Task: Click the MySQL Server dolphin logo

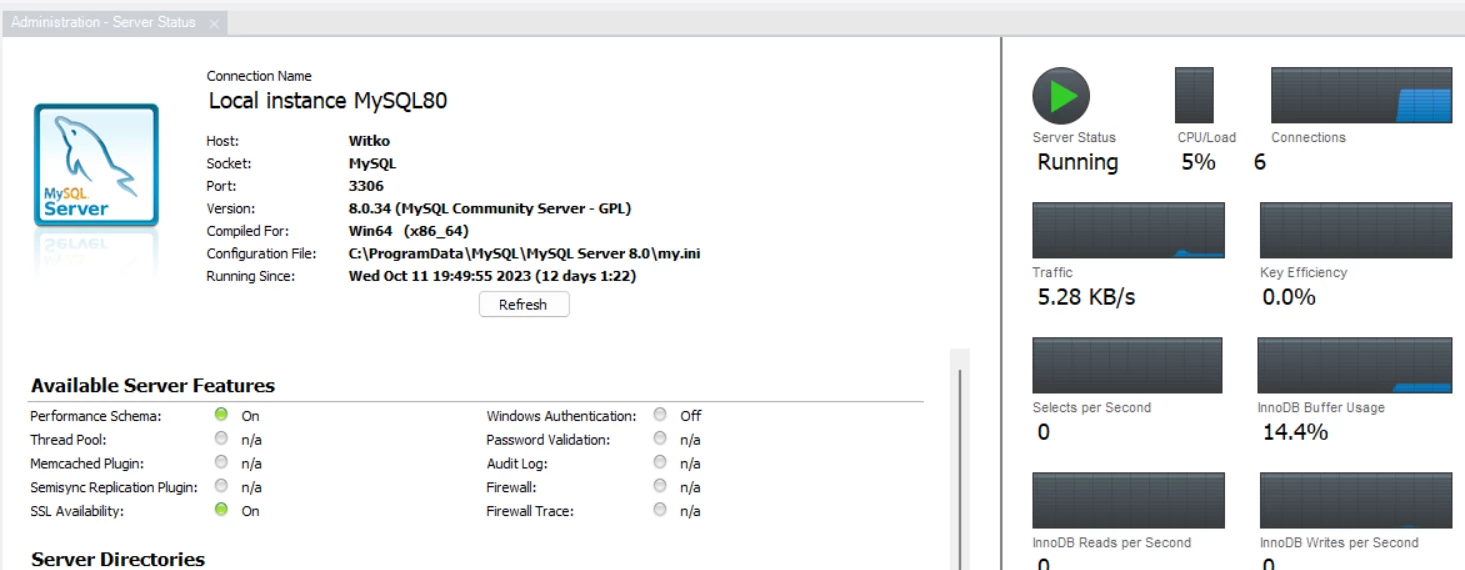Action: pyautogui.click(x=96, y=164)
